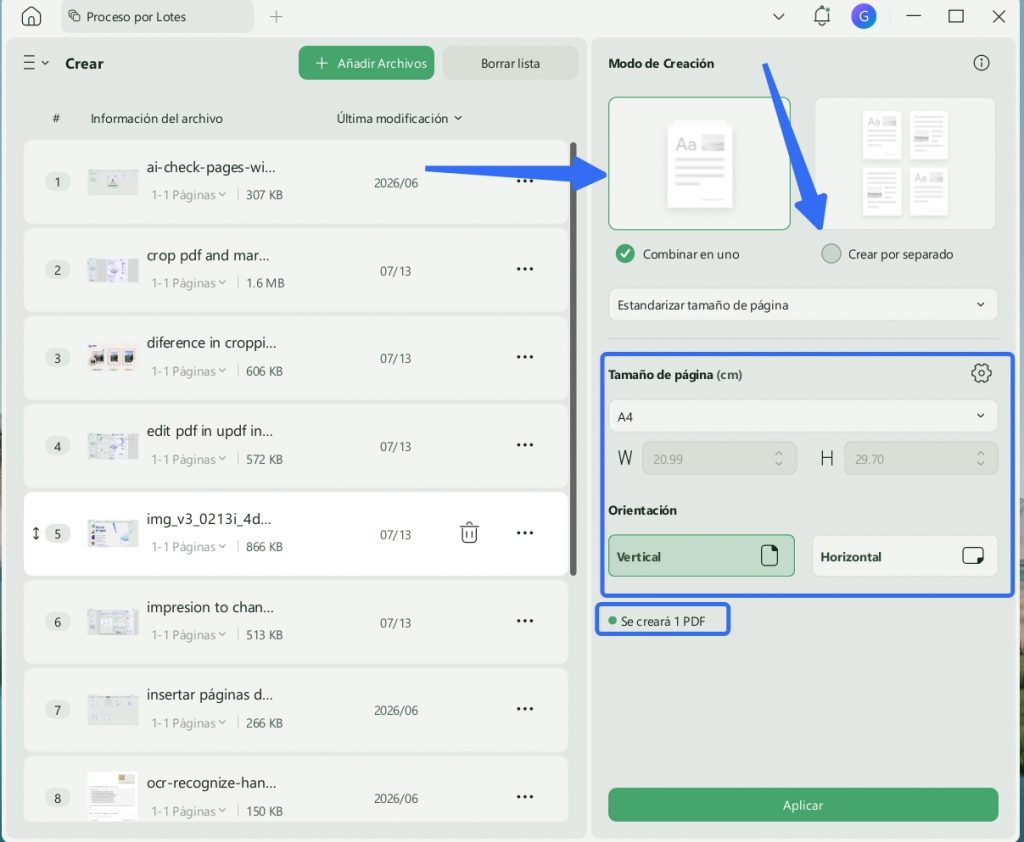This screenshot has height=842, width=1024.
Task: Set Horizontal orientation
Action: pyautogui.click(x=904, y=556)
